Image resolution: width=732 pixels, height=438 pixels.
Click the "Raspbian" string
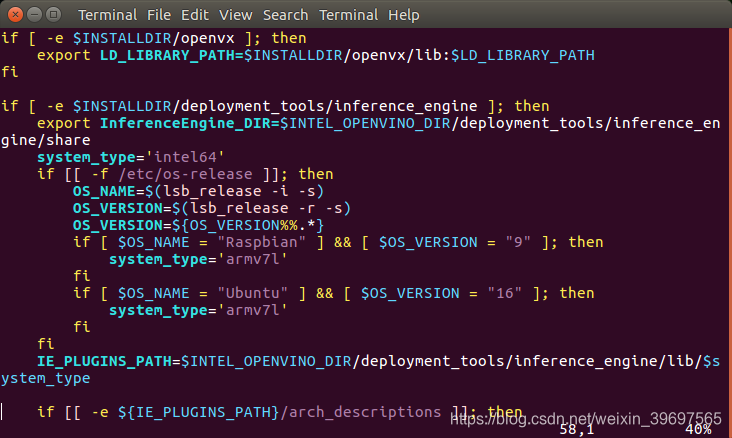(x=261, y=242)
